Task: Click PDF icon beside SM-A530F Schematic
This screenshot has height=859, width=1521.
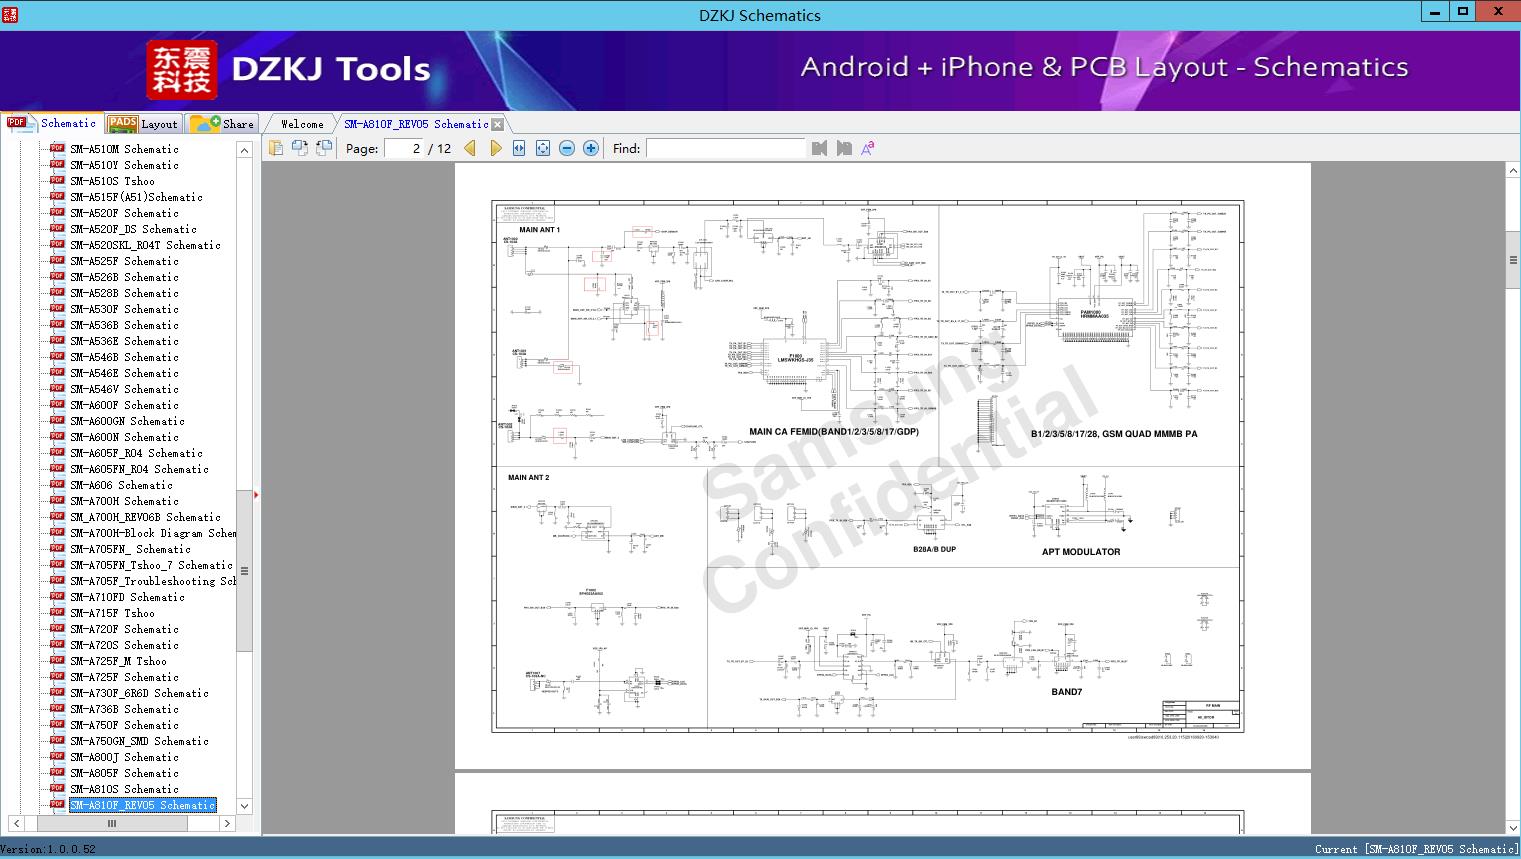Action: click(x=57, y=309)
